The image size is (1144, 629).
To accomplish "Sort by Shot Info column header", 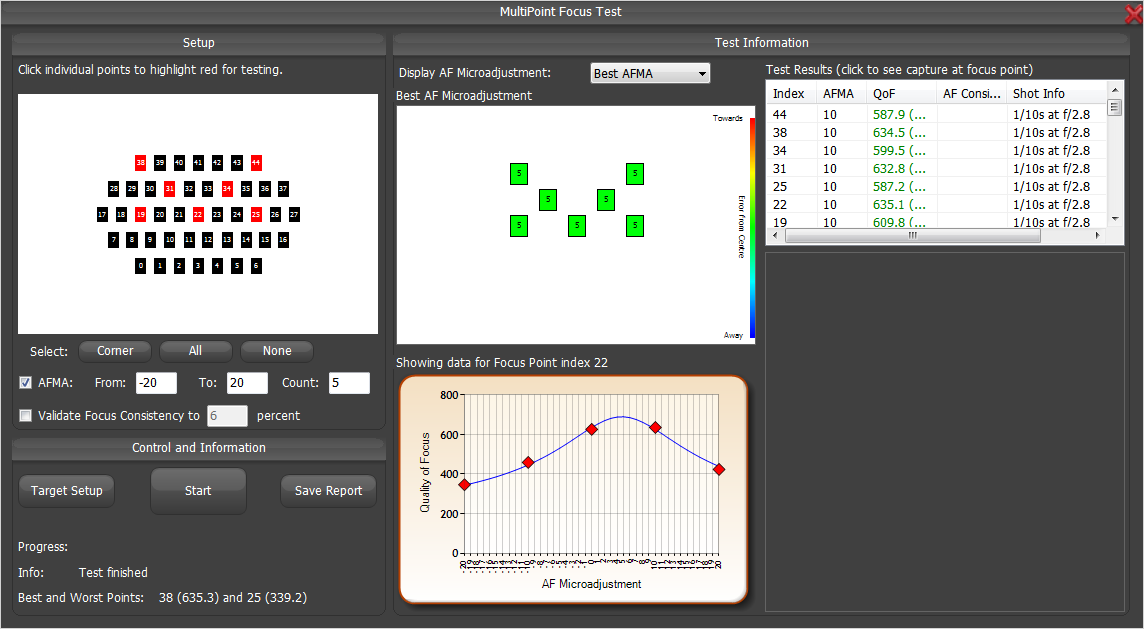I will coord(1056,93).
